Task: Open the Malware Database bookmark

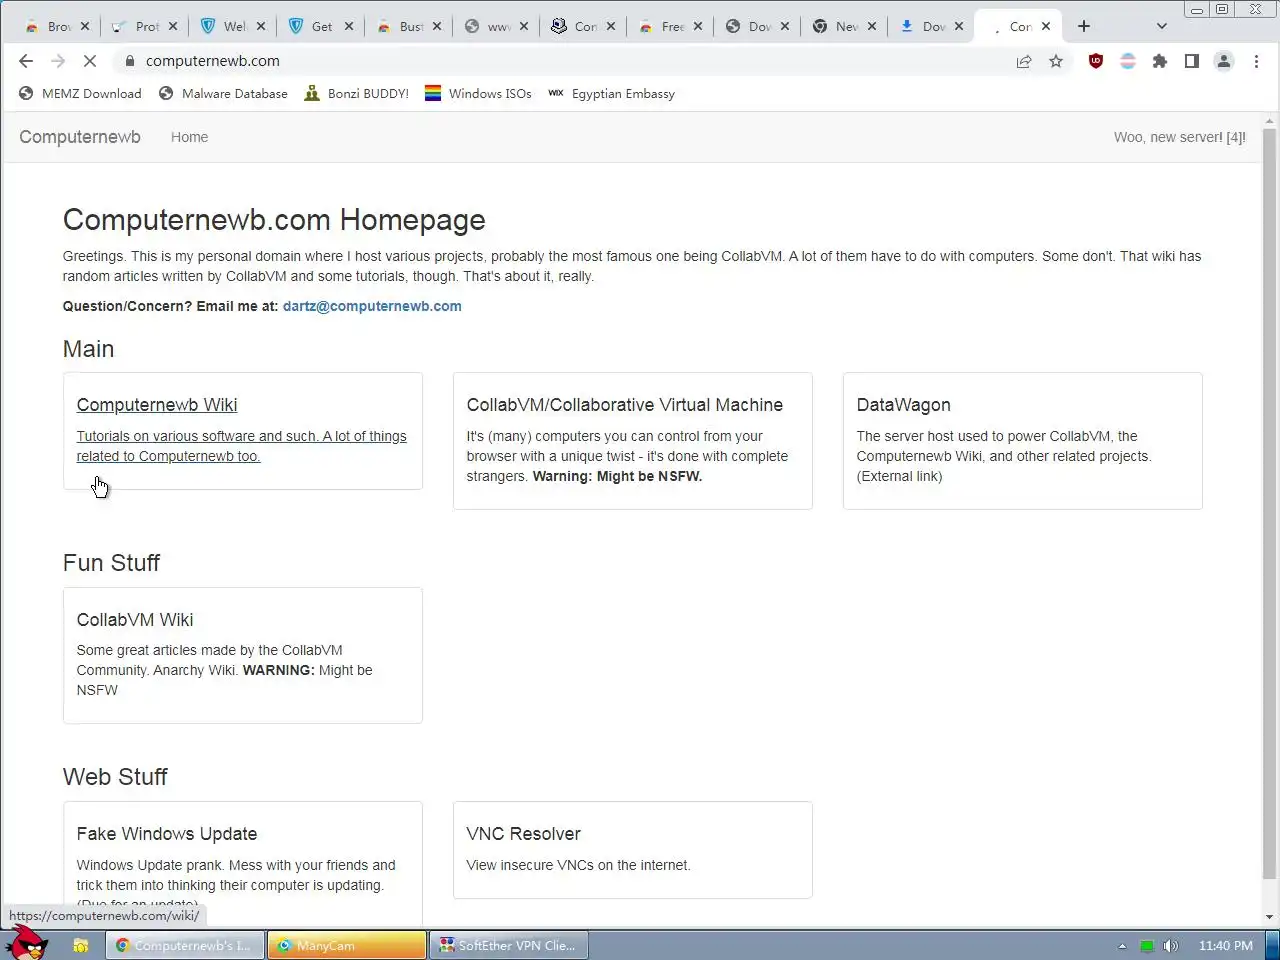Action: point(223,93)
